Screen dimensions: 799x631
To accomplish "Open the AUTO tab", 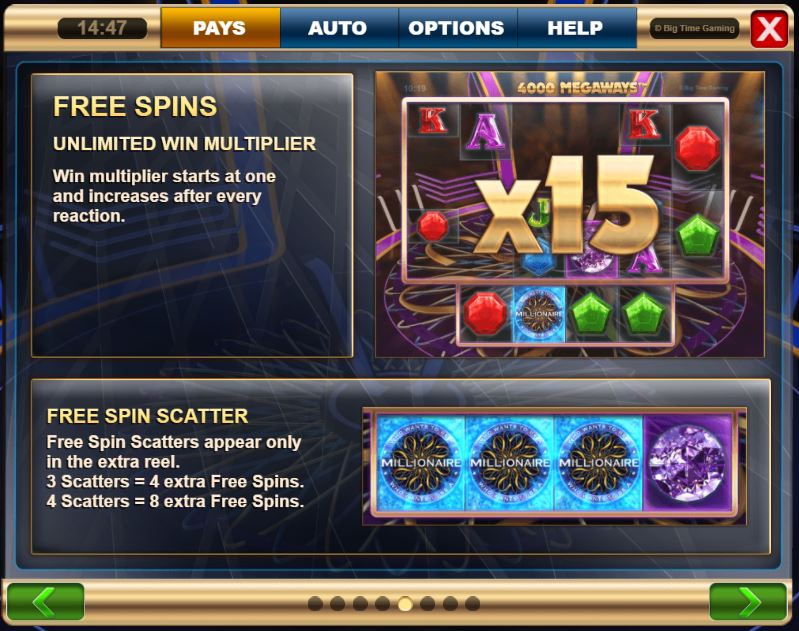I will (x=339, y=28).
